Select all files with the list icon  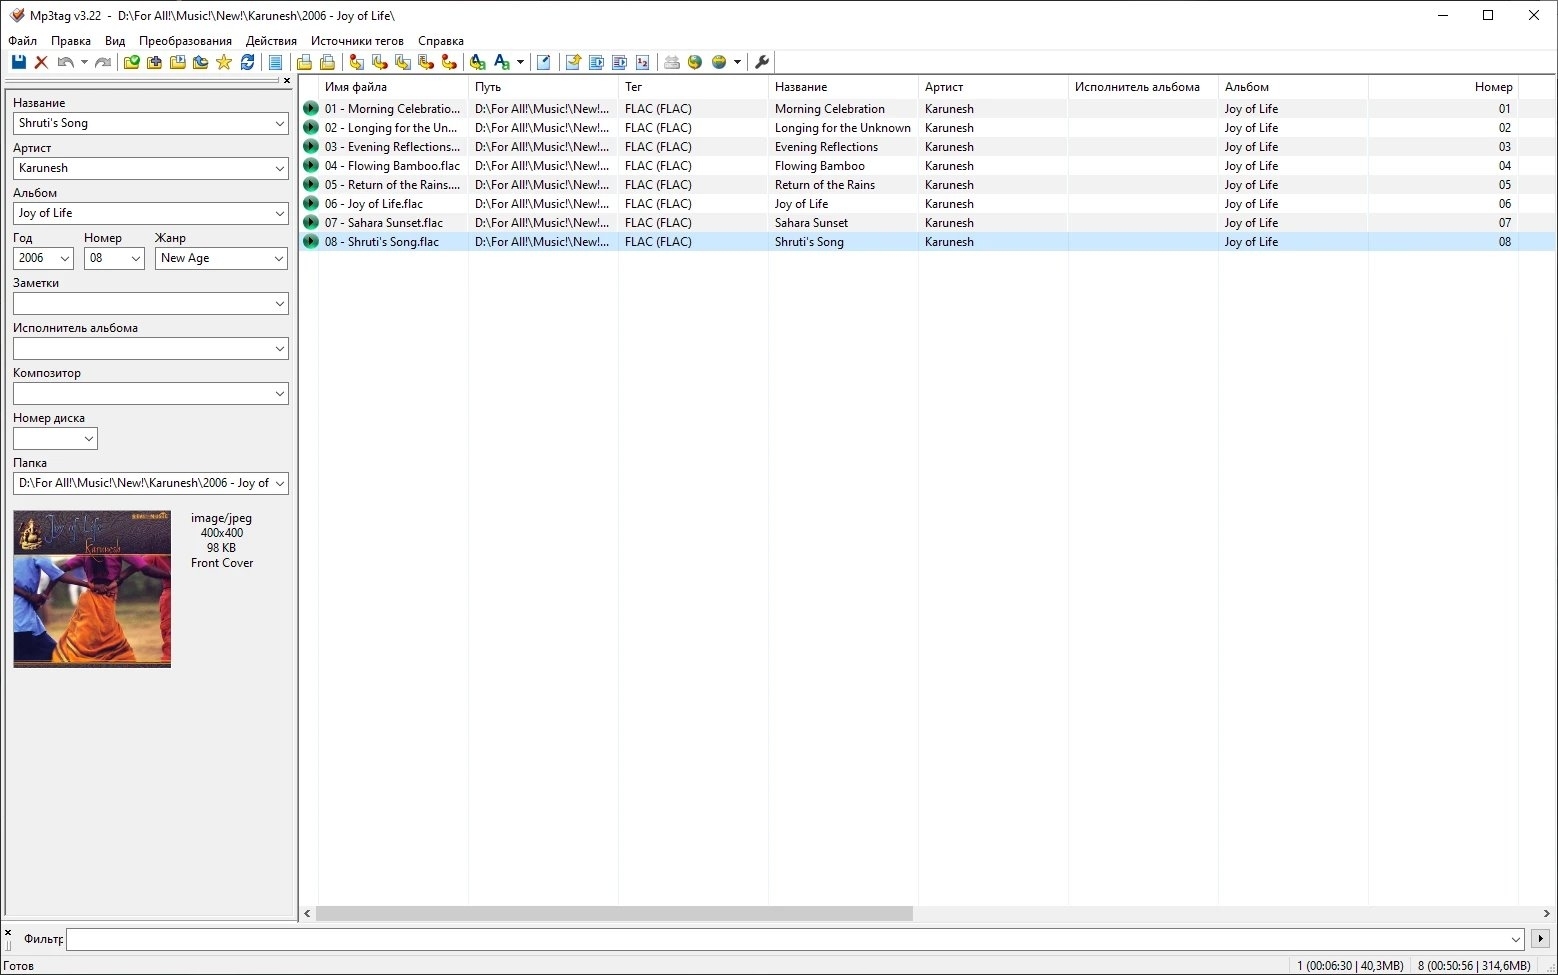click(x=275, y=62)
